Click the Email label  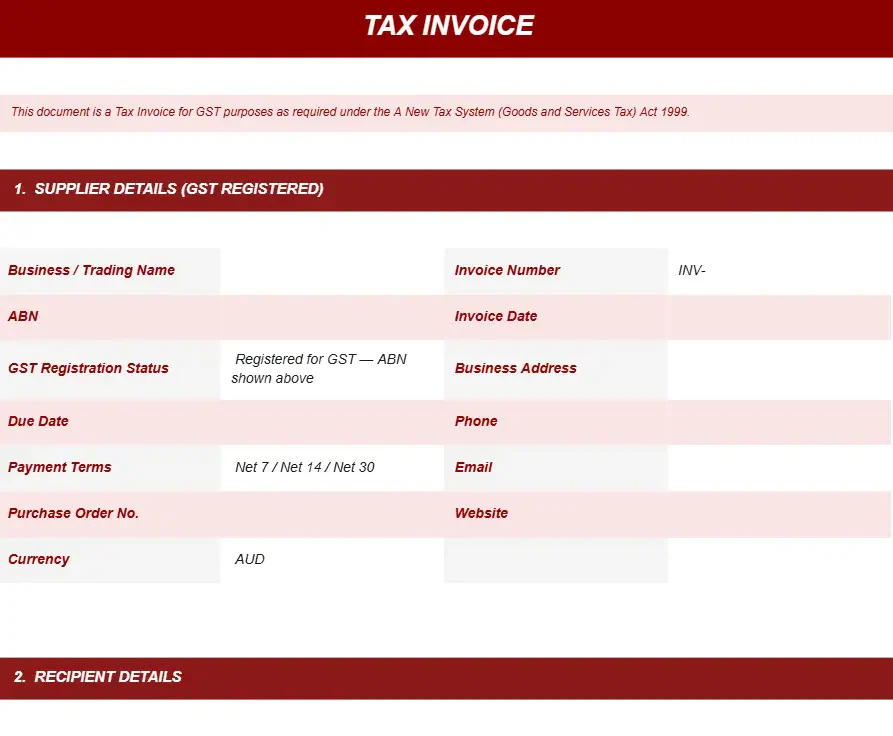click(x=473, y=467)
